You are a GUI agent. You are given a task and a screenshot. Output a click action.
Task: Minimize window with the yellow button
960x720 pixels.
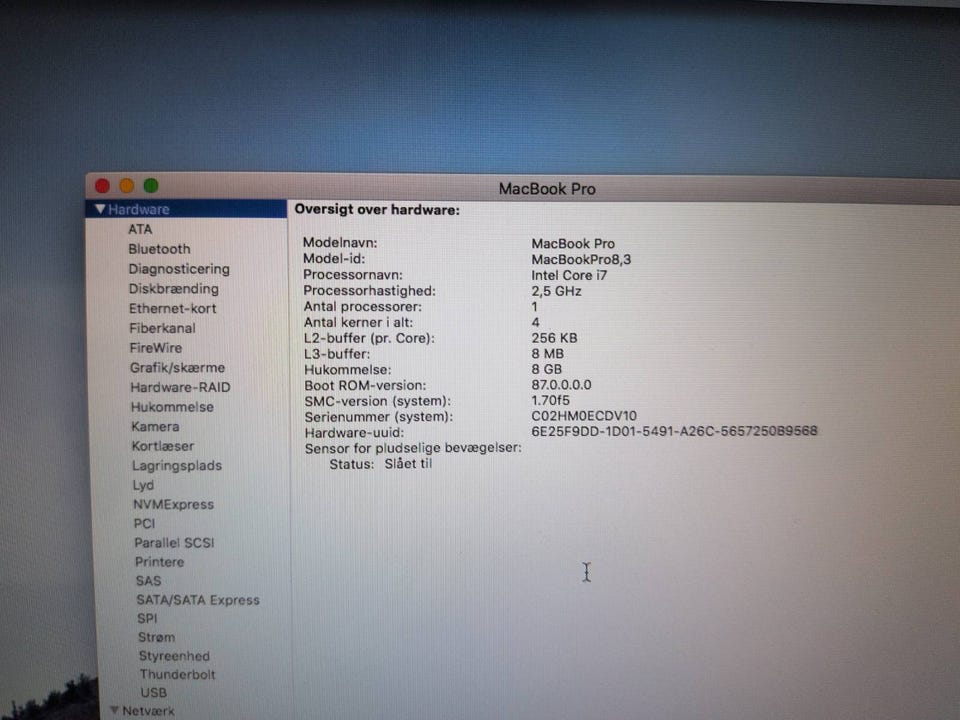pos(127,186)
